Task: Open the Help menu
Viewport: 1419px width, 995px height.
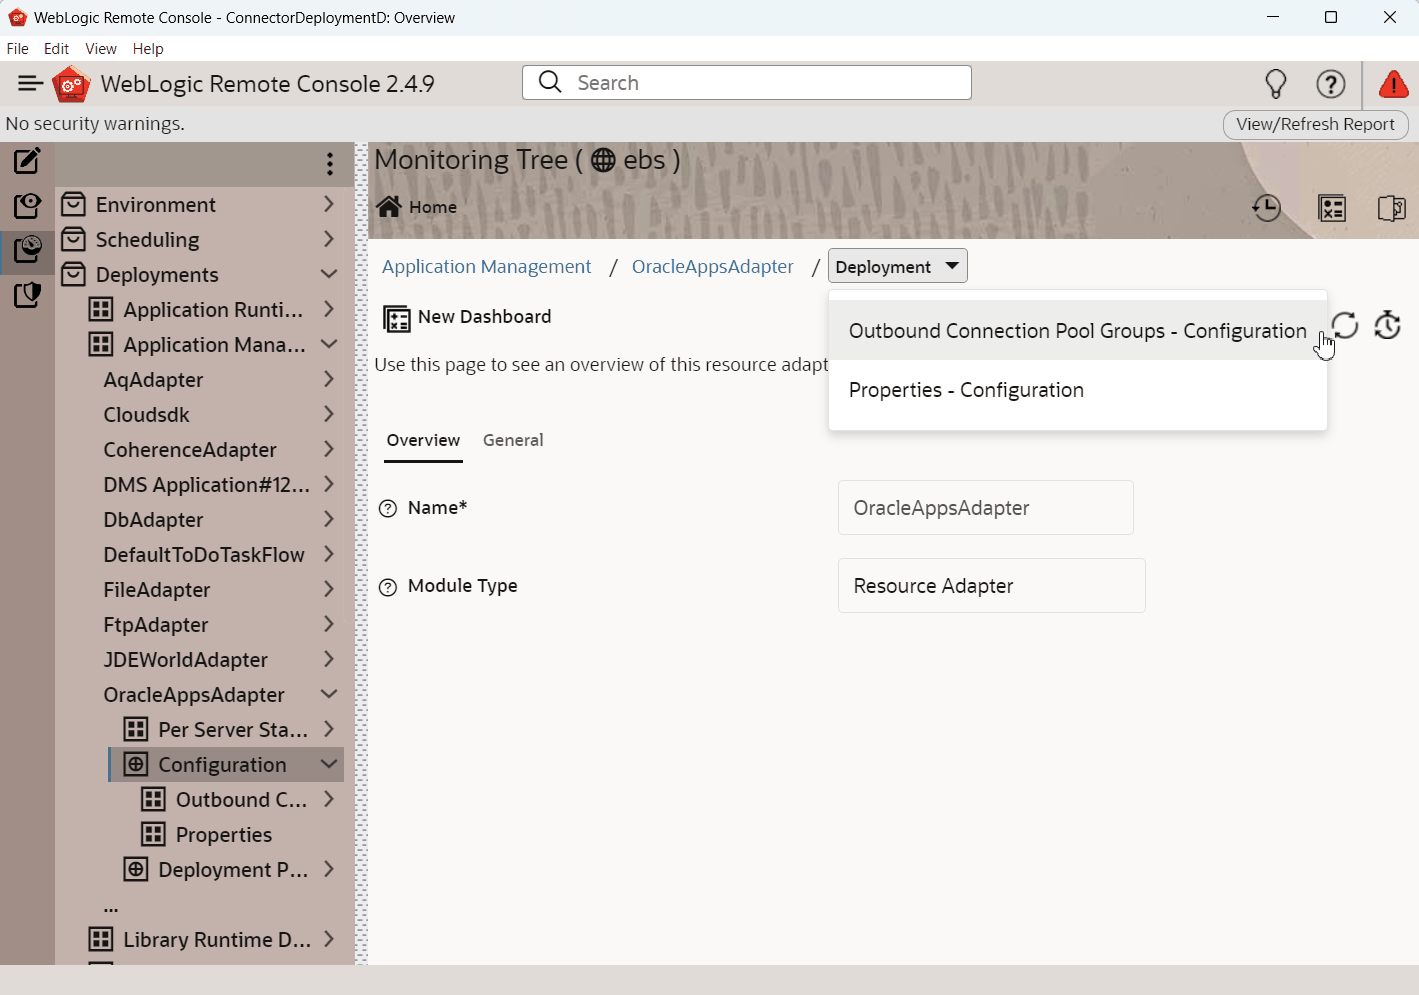Action: (x=148, y=48)
